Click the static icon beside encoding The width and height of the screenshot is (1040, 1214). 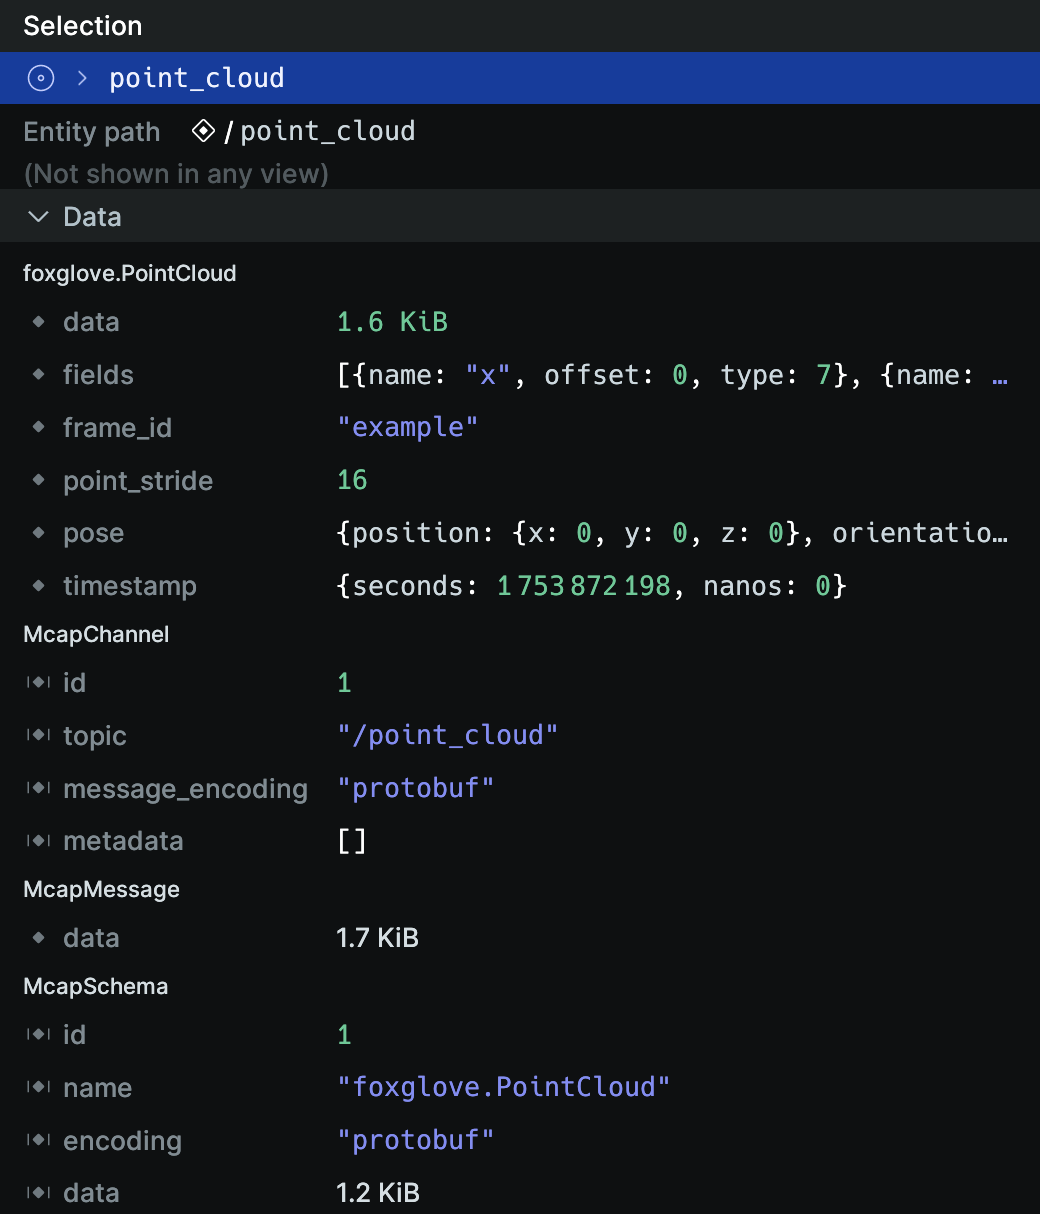point(39,1141)
